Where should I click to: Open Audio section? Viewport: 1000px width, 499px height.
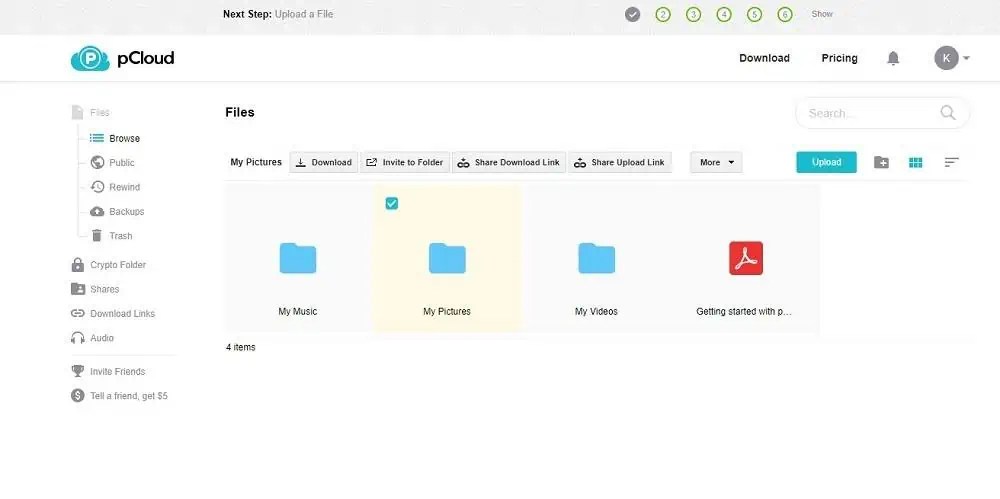102,338
